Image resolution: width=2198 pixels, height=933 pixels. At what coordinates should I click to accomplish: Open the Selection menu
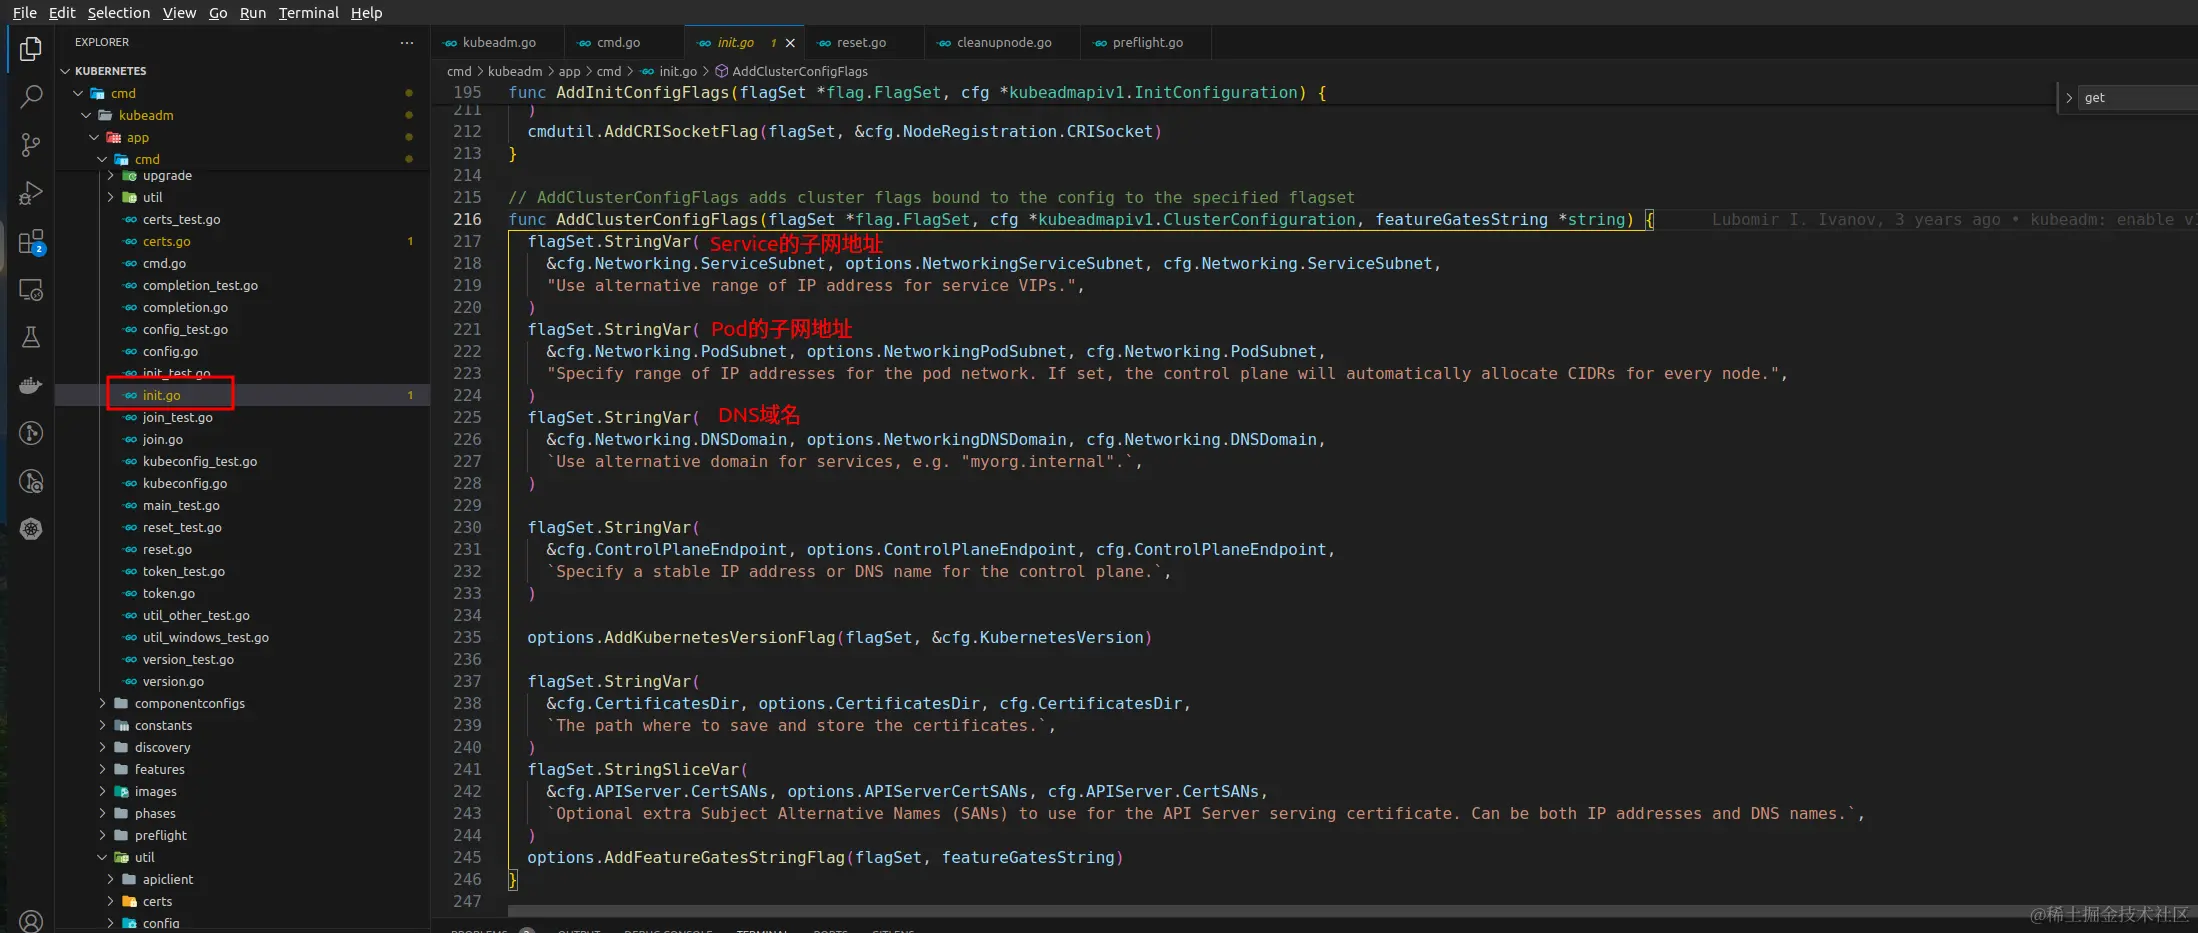pos(119,12)
